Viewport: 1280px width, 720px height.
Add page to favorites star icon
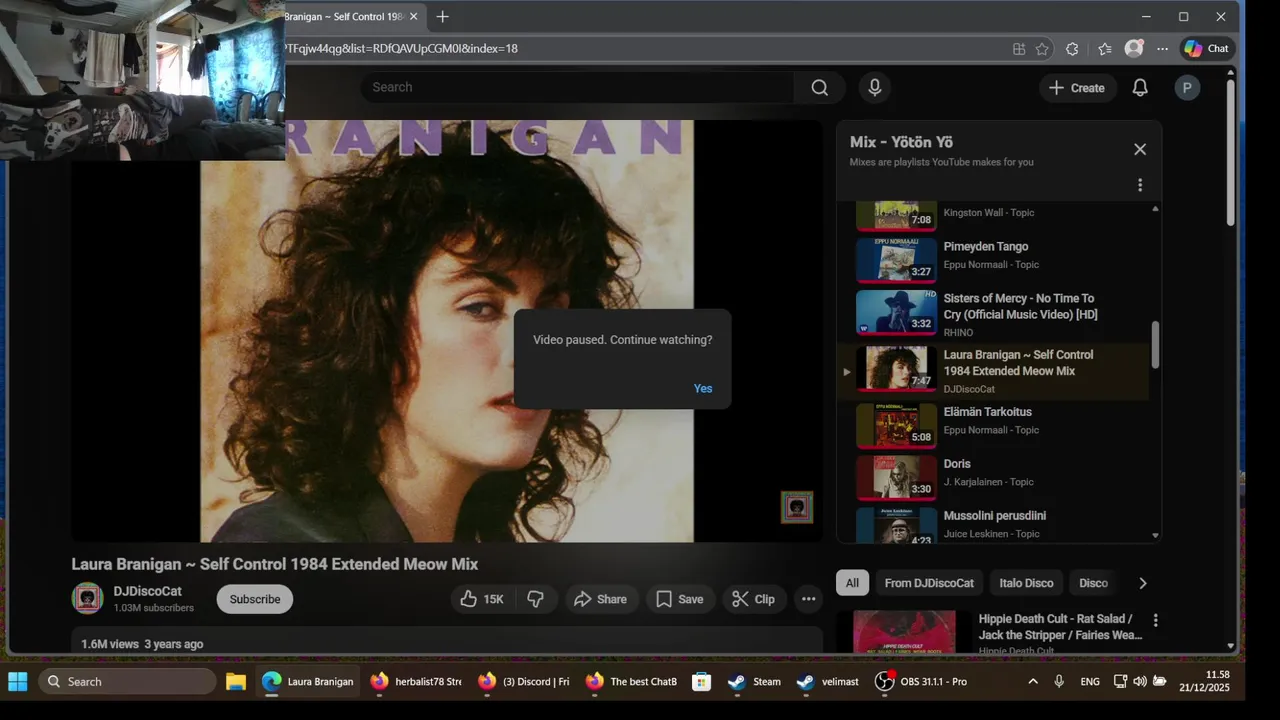click(x=1042, y=48)
